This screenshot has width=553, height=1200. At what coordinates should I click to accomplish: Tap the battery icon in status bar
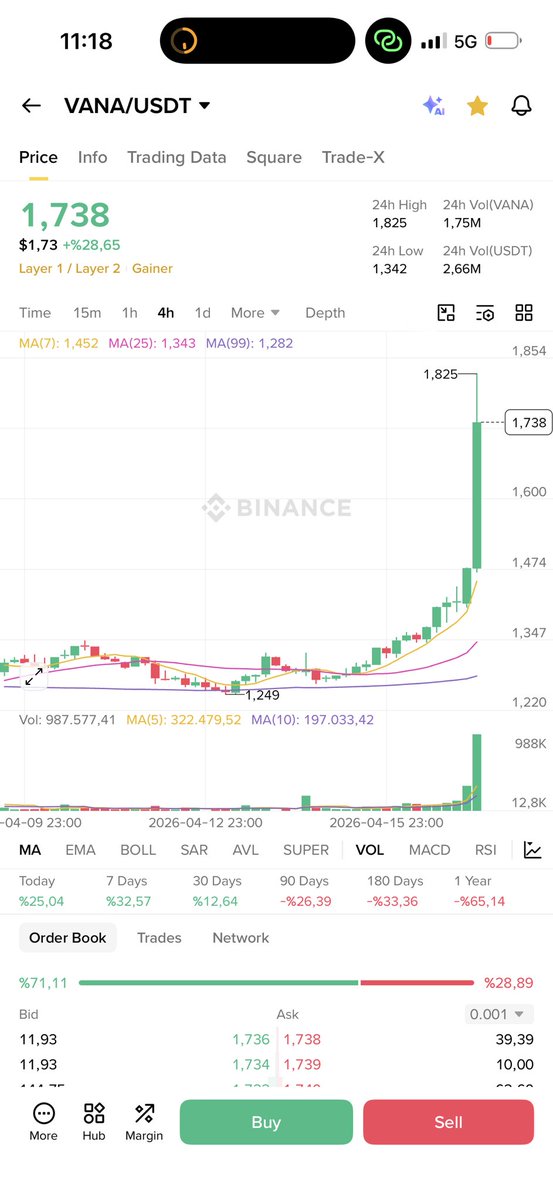click(x=504, y=41)
